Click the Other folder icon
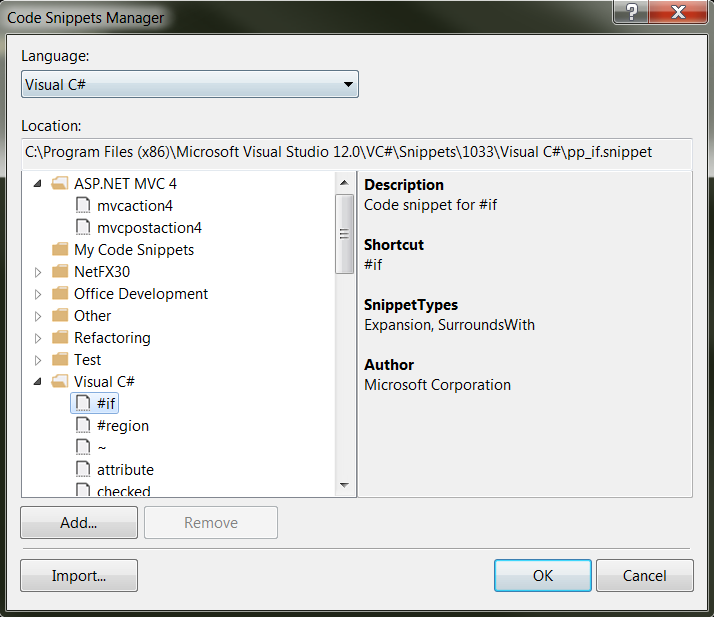The width and height of the screenshot is (714, 617). [60, 315]
